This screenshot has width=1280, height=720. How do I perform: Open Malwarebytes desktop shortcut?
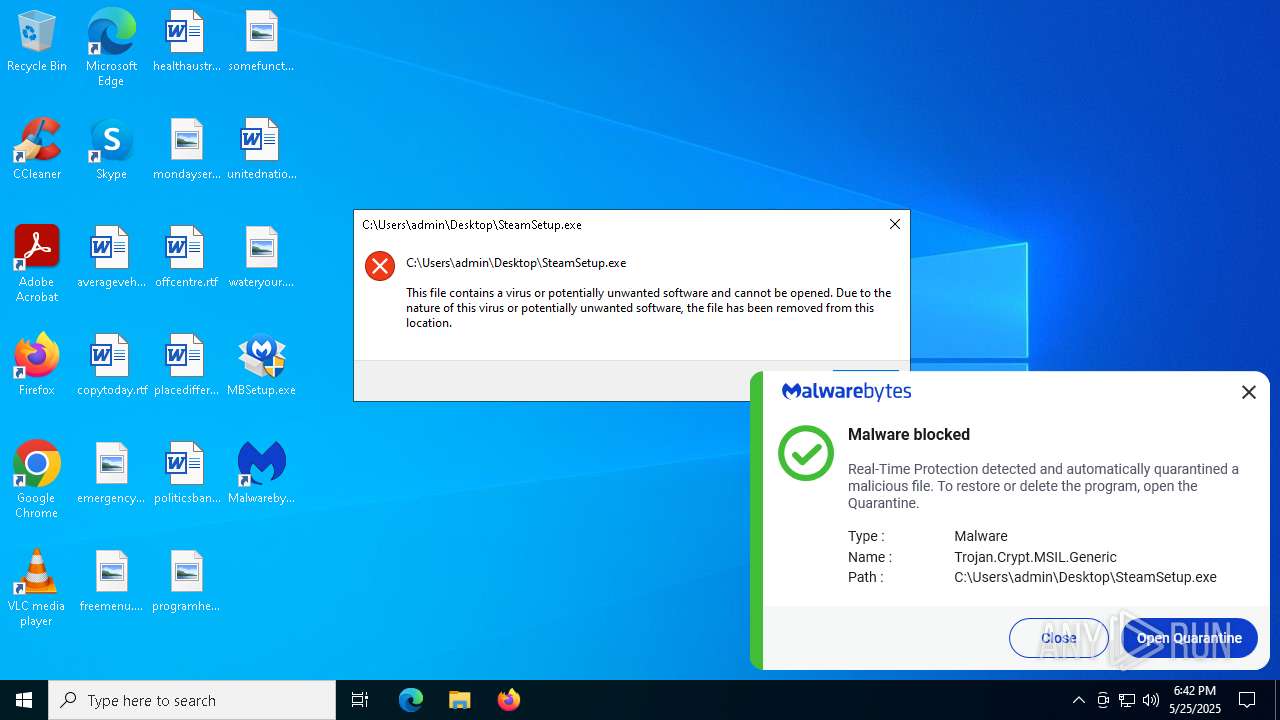point(261,473)
